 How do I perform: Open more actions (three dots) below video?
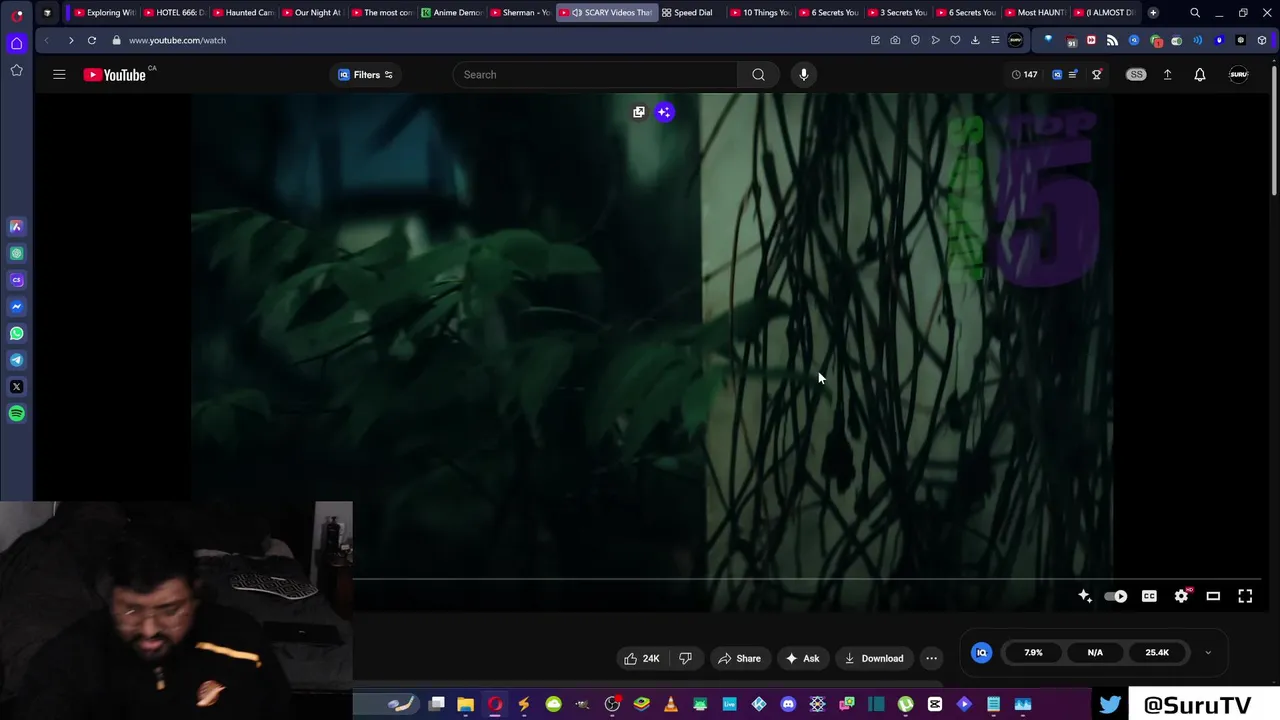pos(931,658)
